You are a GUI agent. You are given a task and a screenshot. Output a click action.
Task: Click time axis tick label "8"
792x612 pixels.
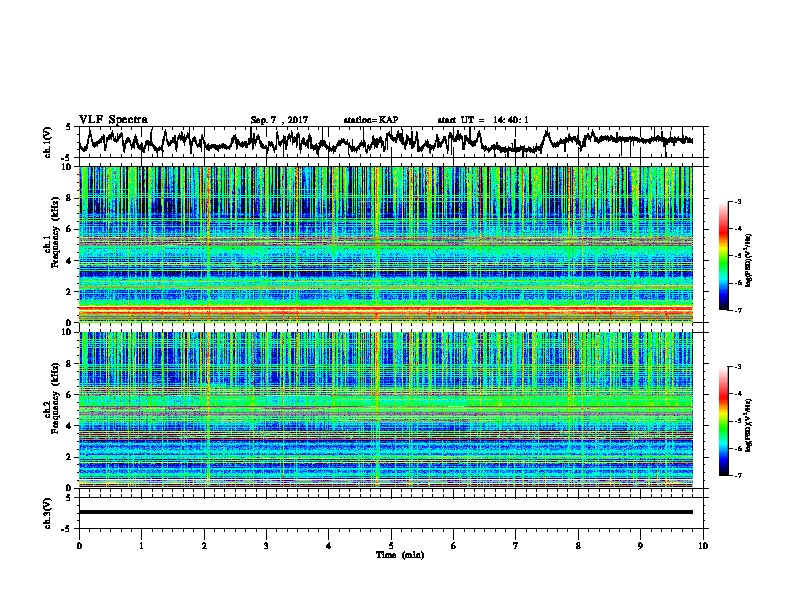pyautogui.click(x=578, y=546)
